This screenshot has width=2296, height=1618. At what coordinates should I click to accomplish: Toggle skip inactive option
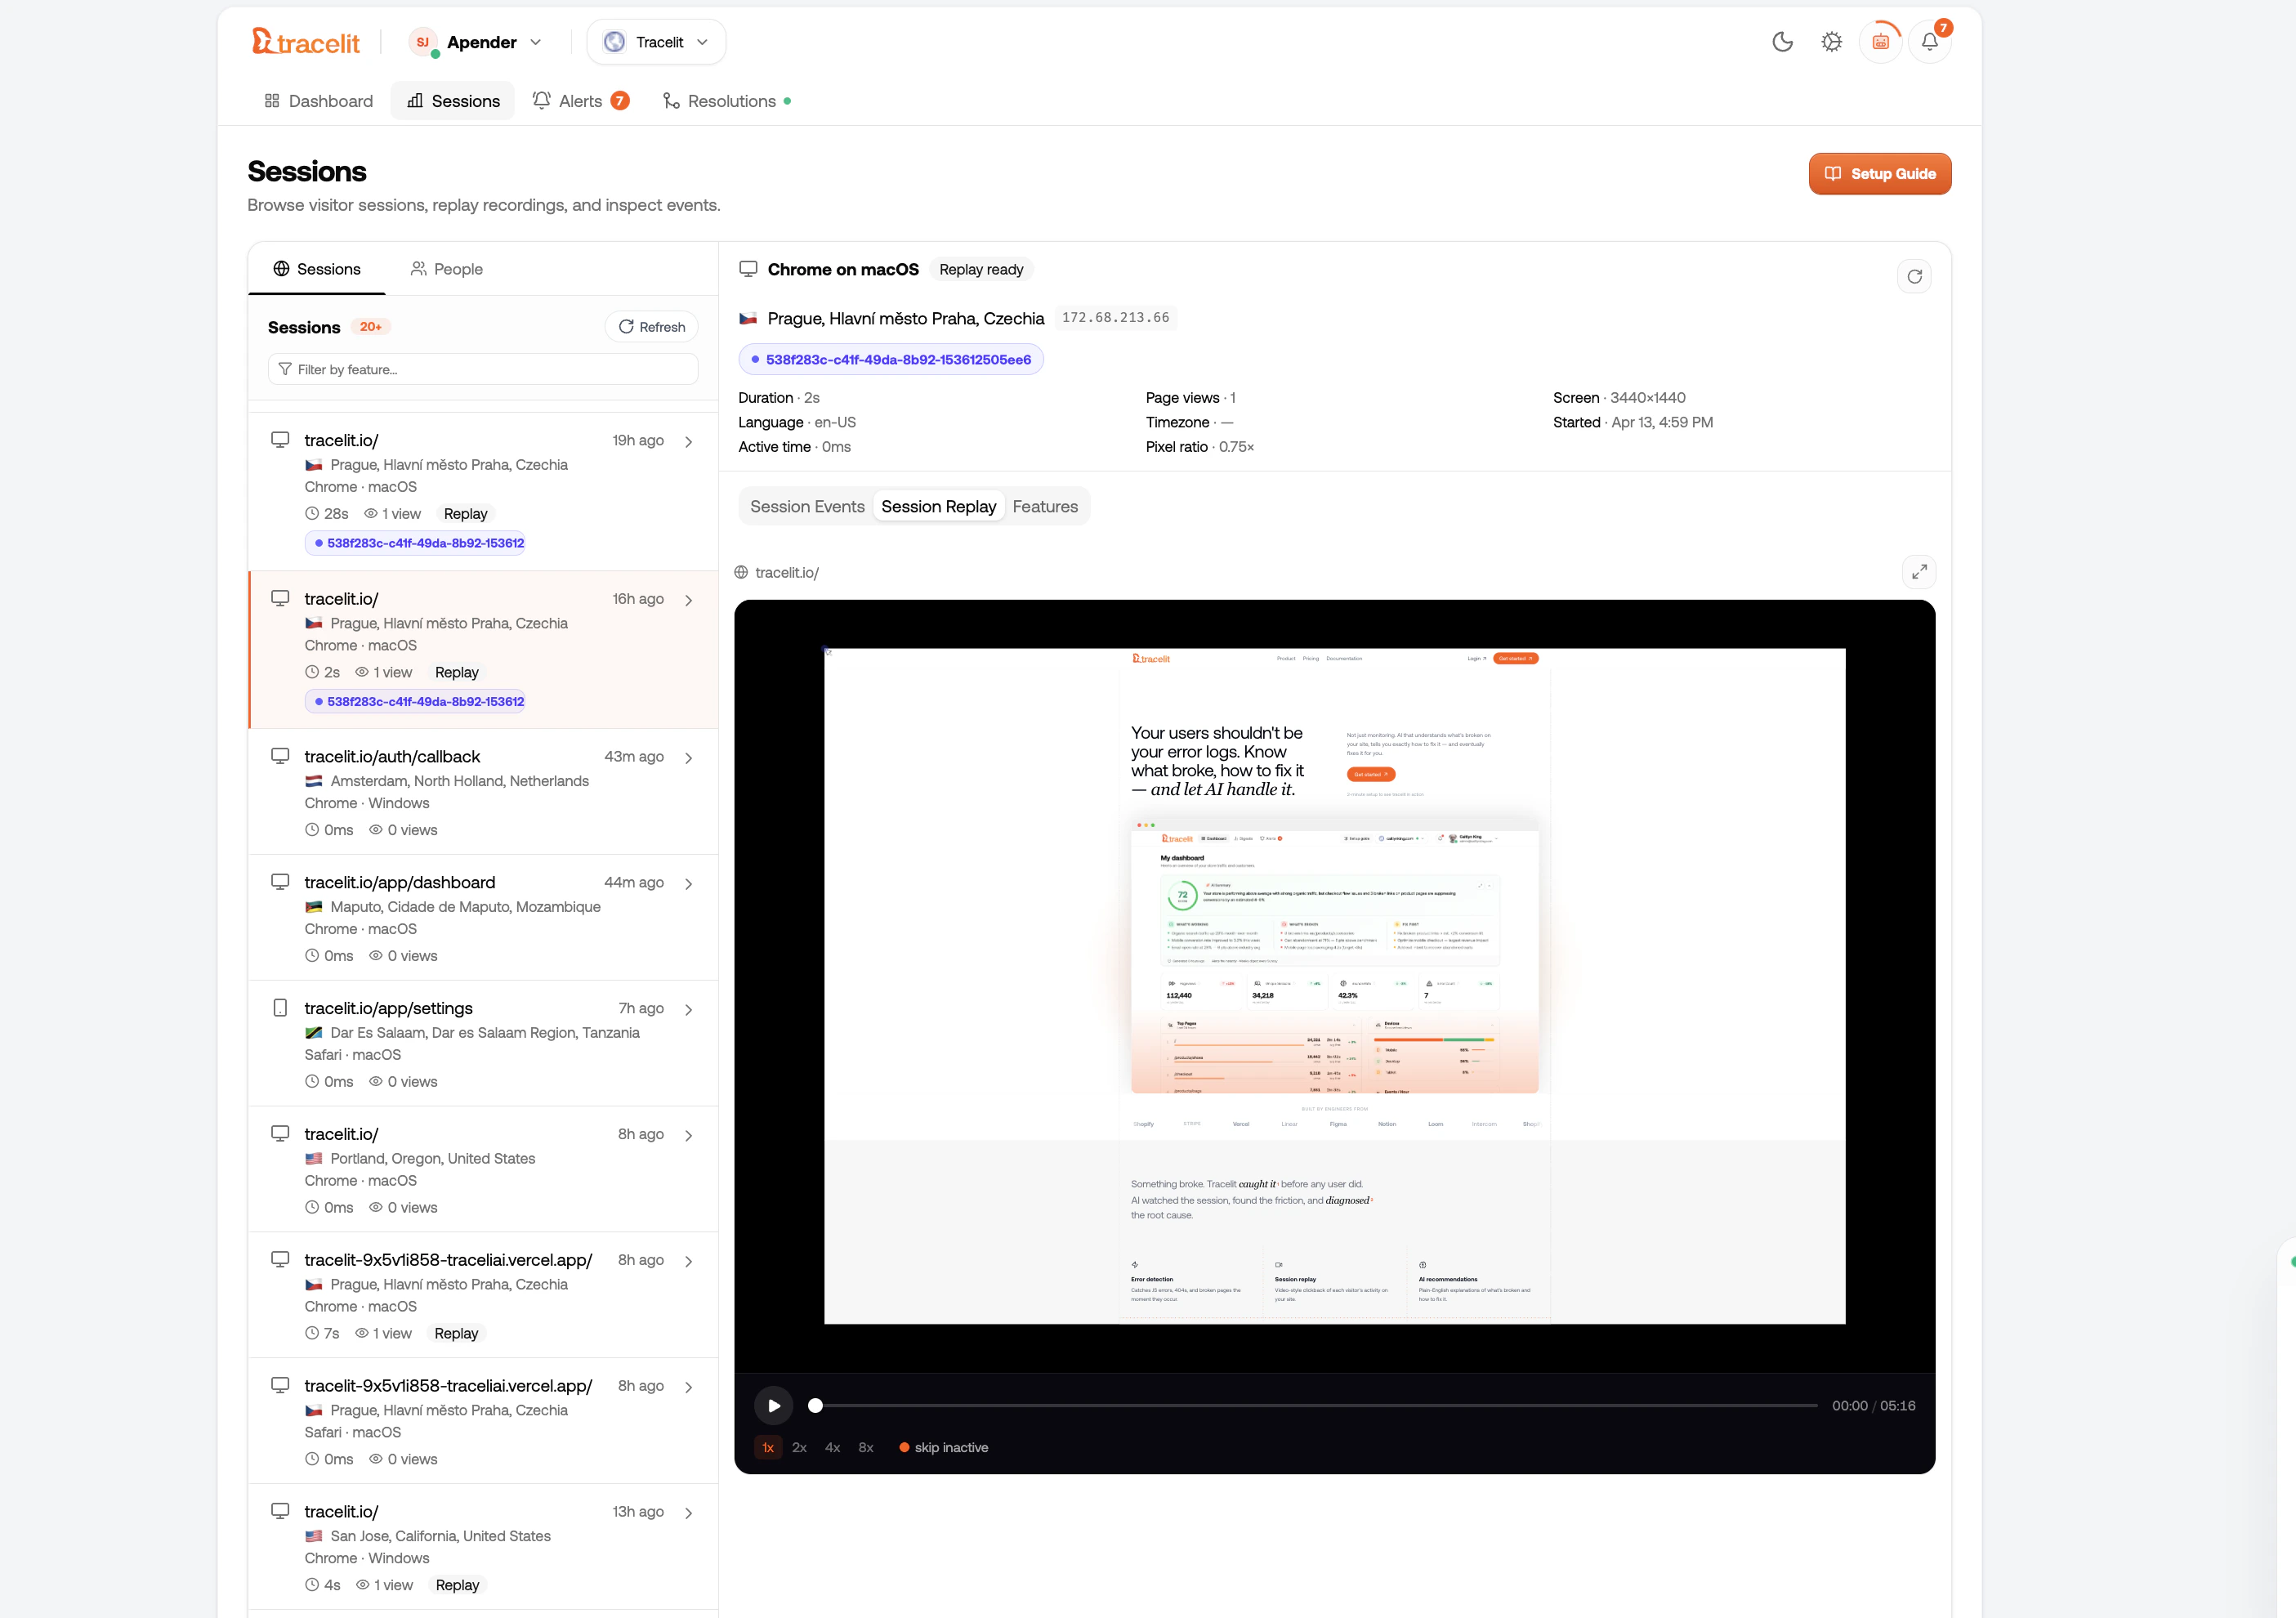(x=943, y=1447)
